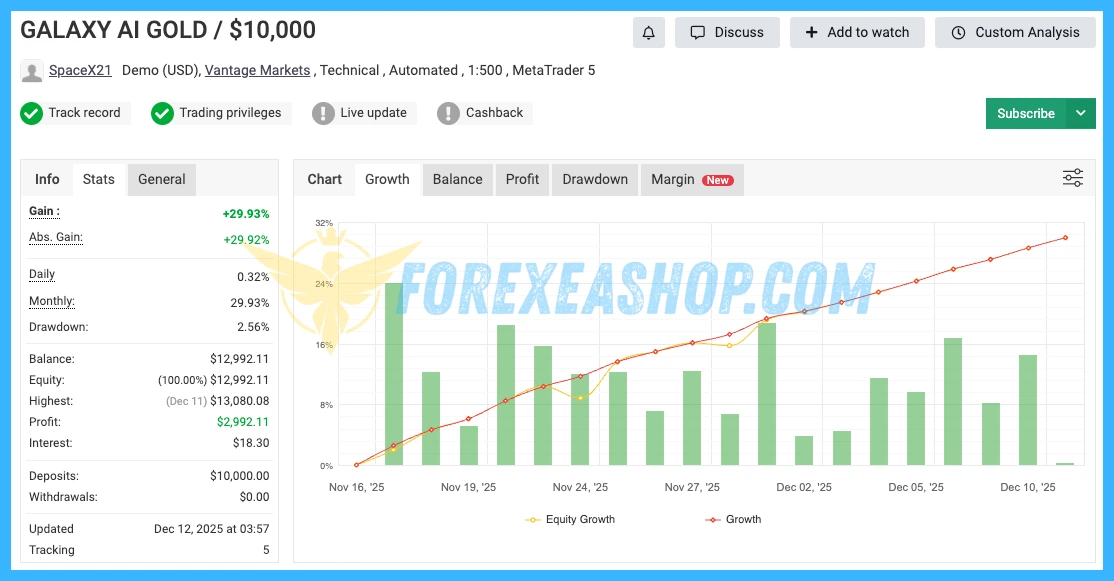The image size is (1114, 581).
Task: Click the Live update warning icon
Action: [x=323, y=113]
